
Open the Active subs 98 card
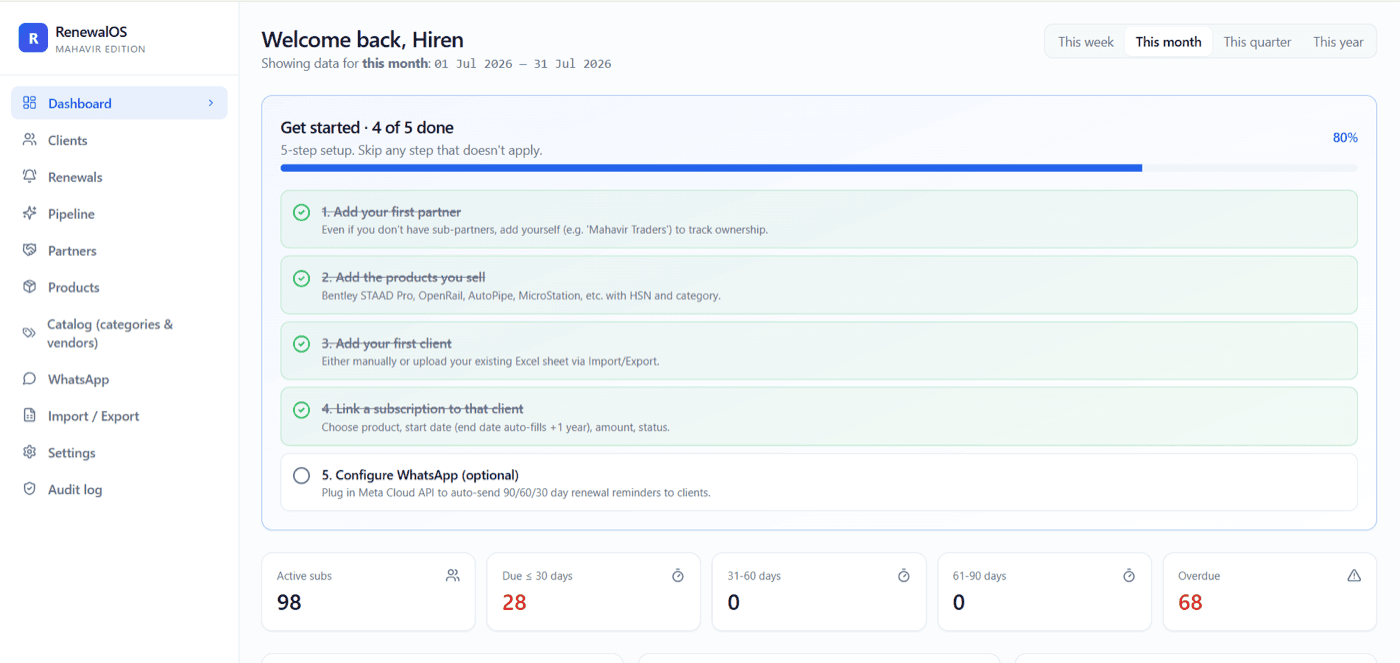pos(368,592)
